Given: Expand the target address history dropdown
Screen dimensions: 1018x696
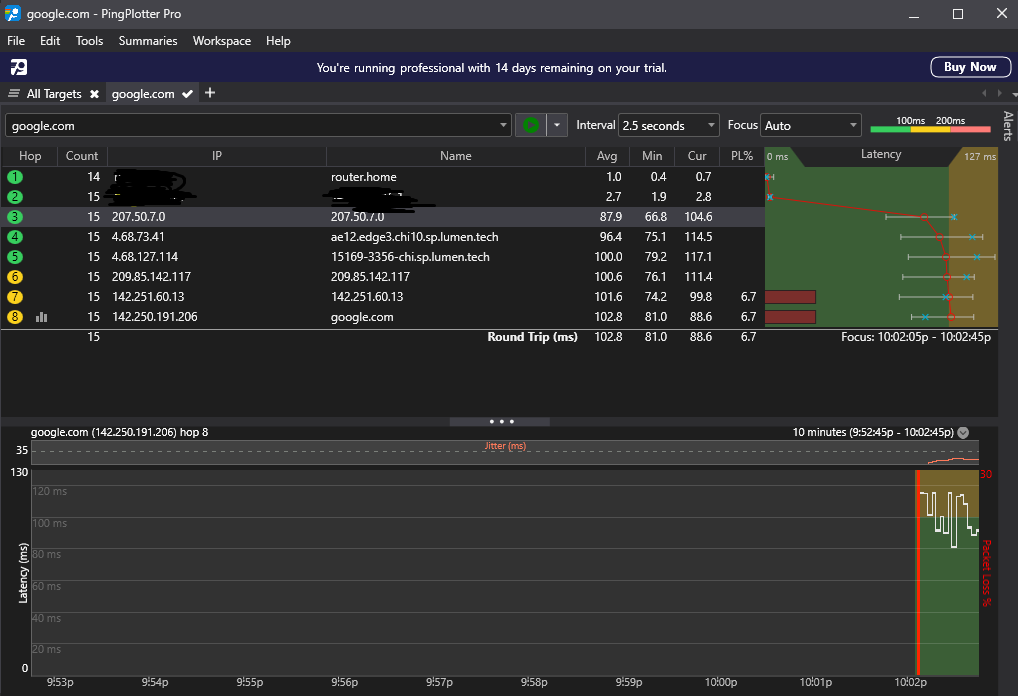Looking at the screenshot, I should click(503, 126).
